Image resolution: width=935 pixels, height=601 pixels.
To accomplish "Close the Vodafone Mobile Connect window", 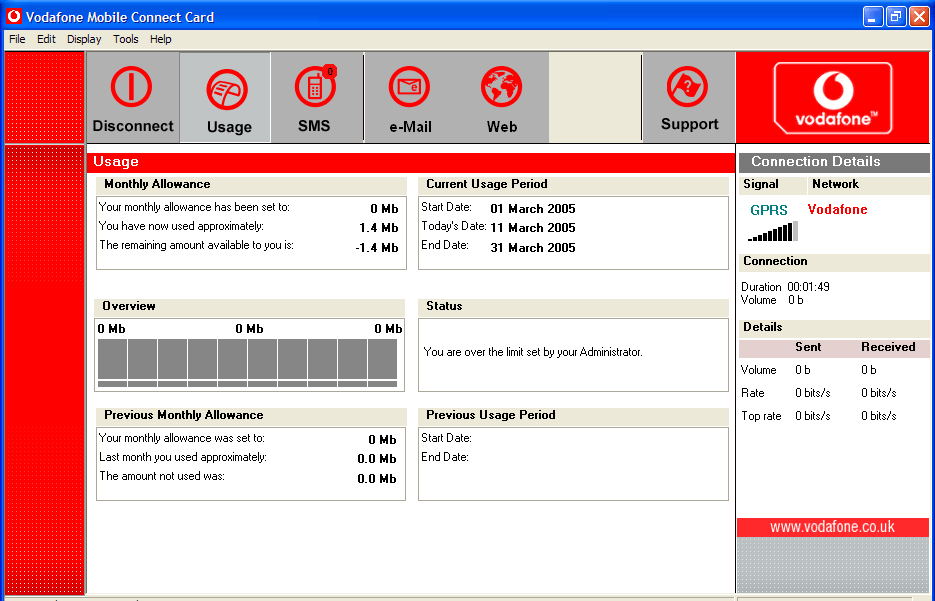I will pyautogui.click(x=919, y=17).
